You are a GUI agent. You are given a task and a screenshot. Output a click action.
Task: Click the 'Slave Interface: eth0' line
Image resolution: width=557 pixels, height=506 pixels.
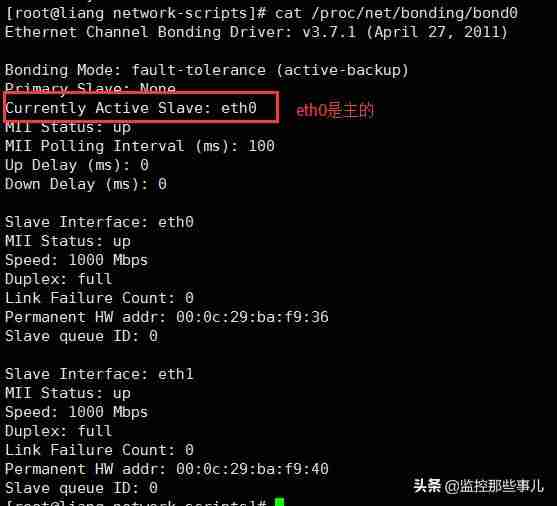99,222
